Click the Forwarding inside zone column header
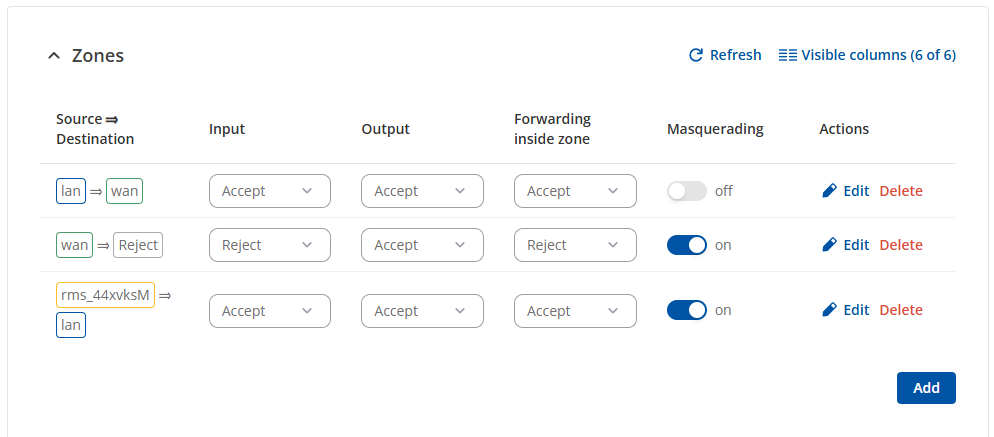The width and height of the screenshot is (994, 437). (x=552, y=129)
